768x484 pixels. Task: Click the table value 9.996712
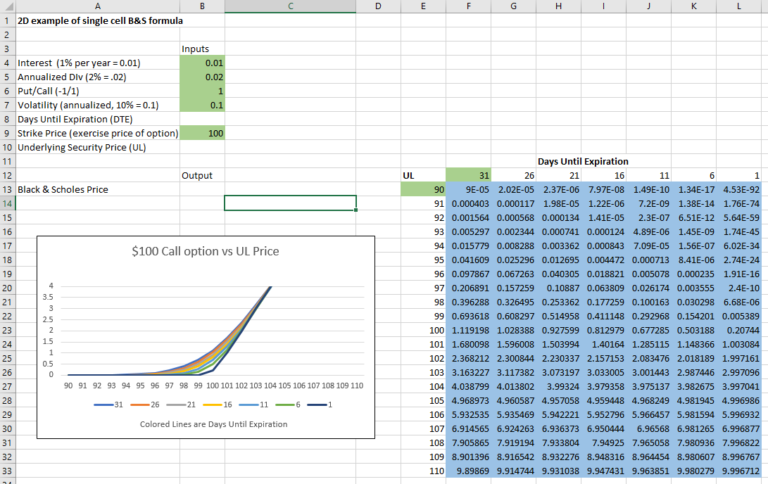(739, 471)
